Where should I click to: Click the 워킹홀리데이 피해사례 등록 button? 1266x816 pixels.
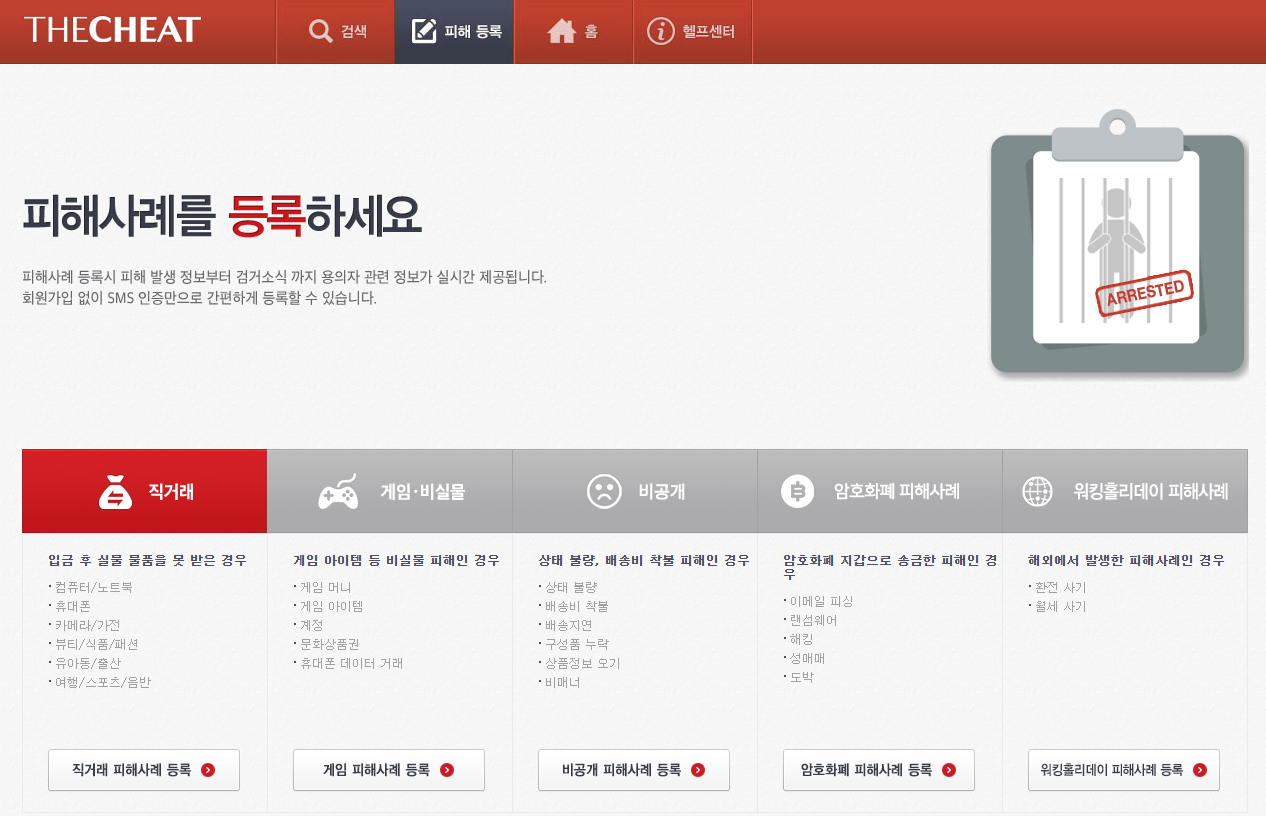click(x=1124, y=770)
